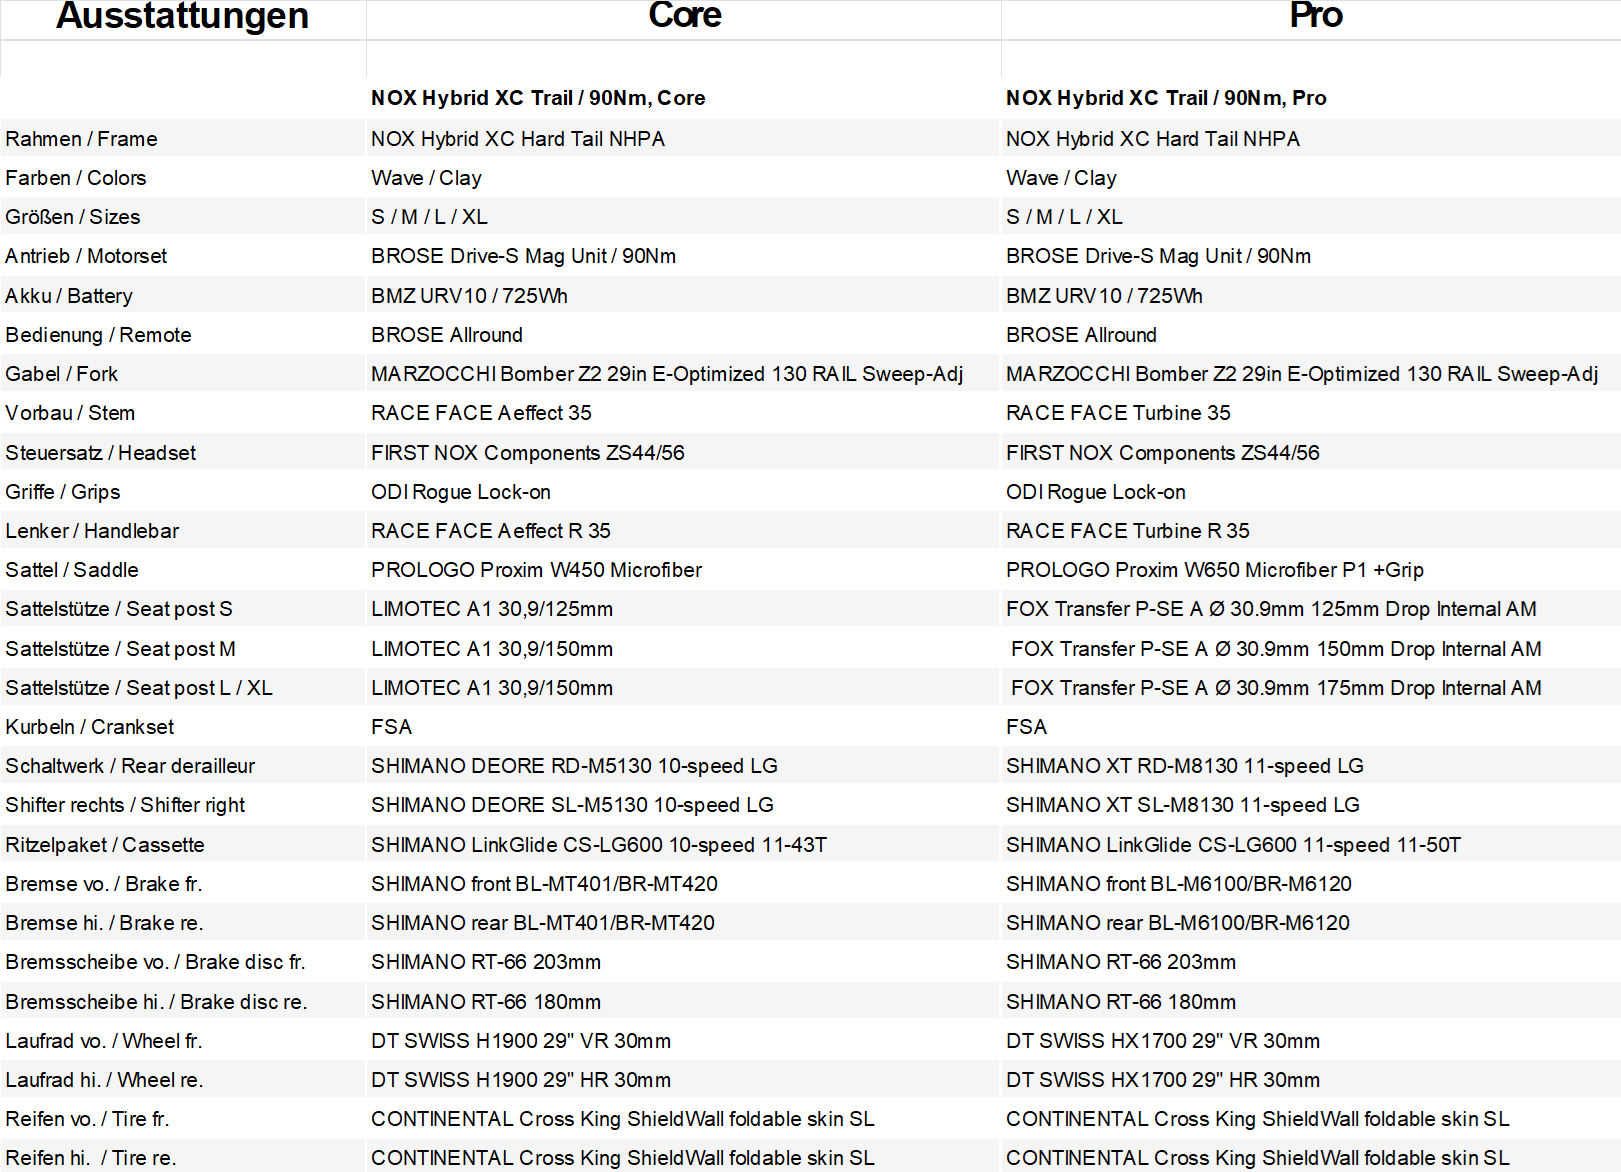Select Core cell ODI Rogue Lock-on

[460, 492]
